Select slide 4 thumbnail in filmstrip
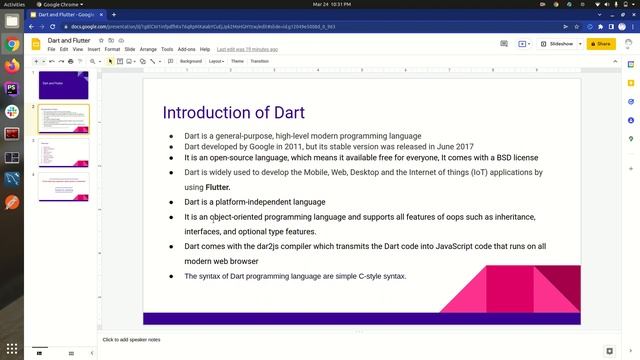Image resolution: width=640 pixels, height=360 pixels. pos(64,187)
